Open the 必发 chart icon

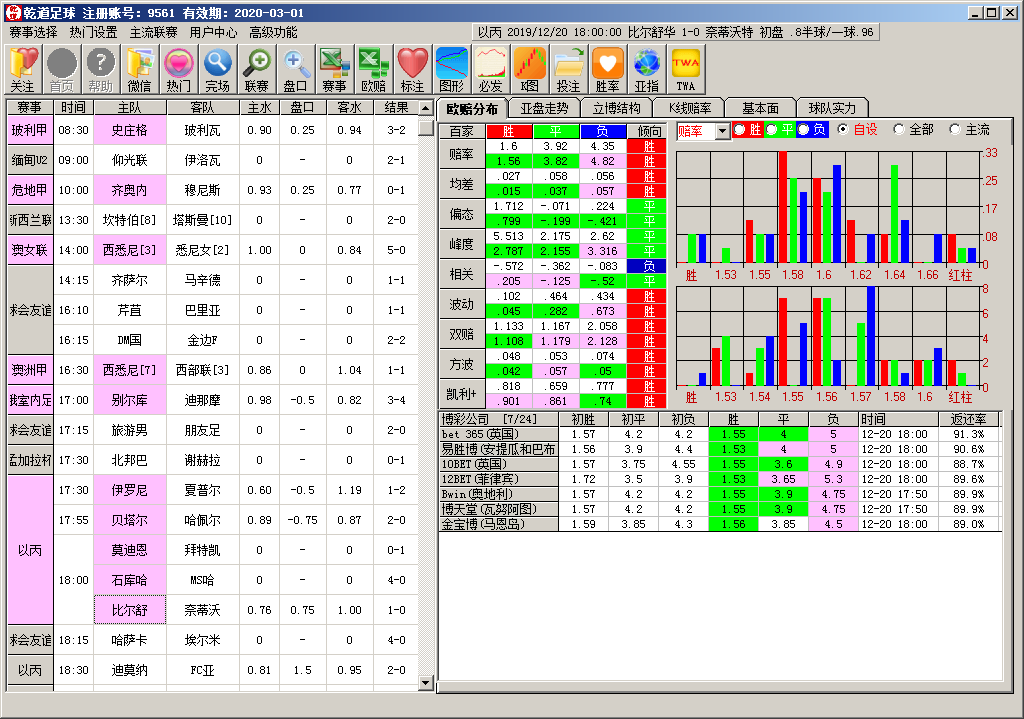(x=490, y=70)
